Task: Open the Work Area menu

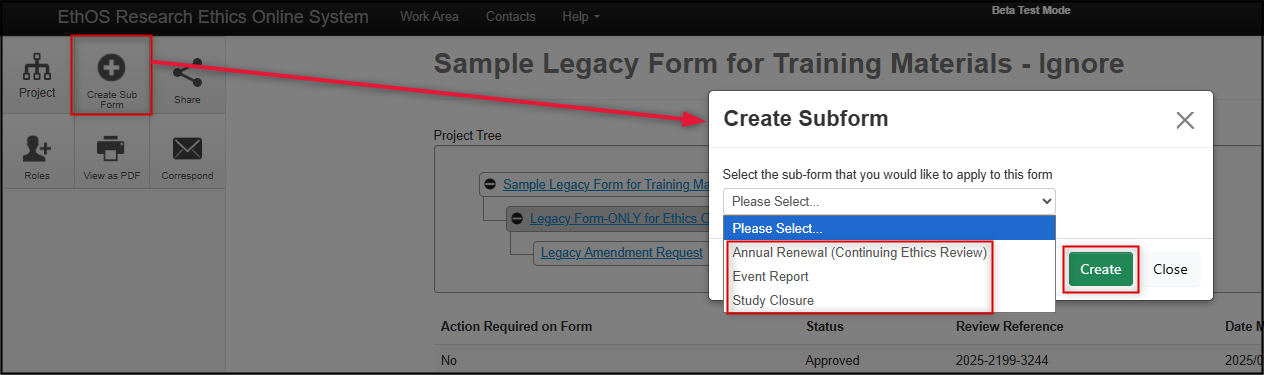Action: point(429,17)
